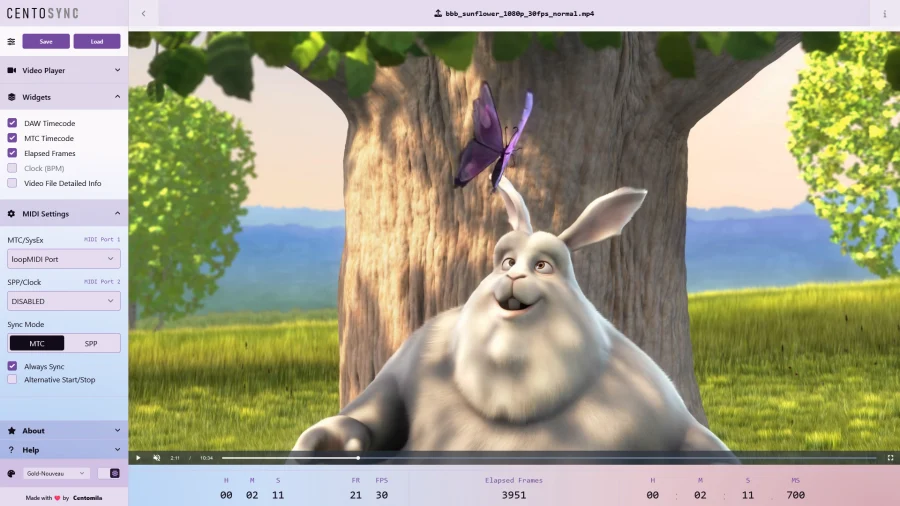Click the Help question mark icon
The width and height of the screenshot is (900, 506).
point(11,450)
